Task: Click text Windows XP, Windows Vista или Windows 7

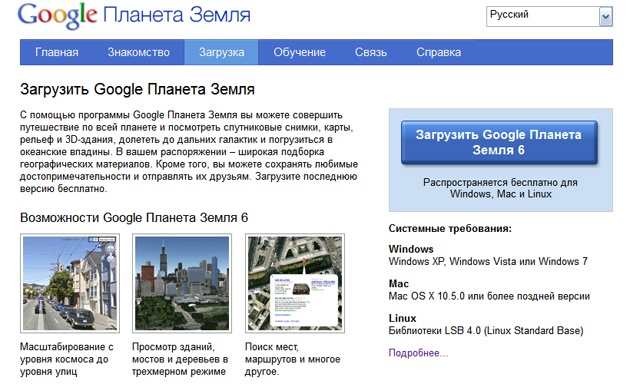Action: (x=488, y=261)
